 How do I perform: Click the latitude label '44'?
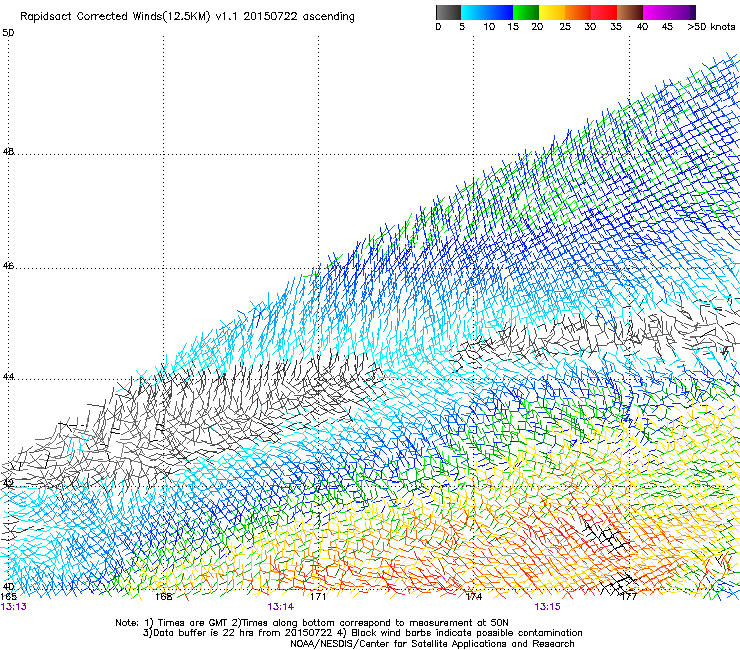pyautogui.click(x=8, y=377)
